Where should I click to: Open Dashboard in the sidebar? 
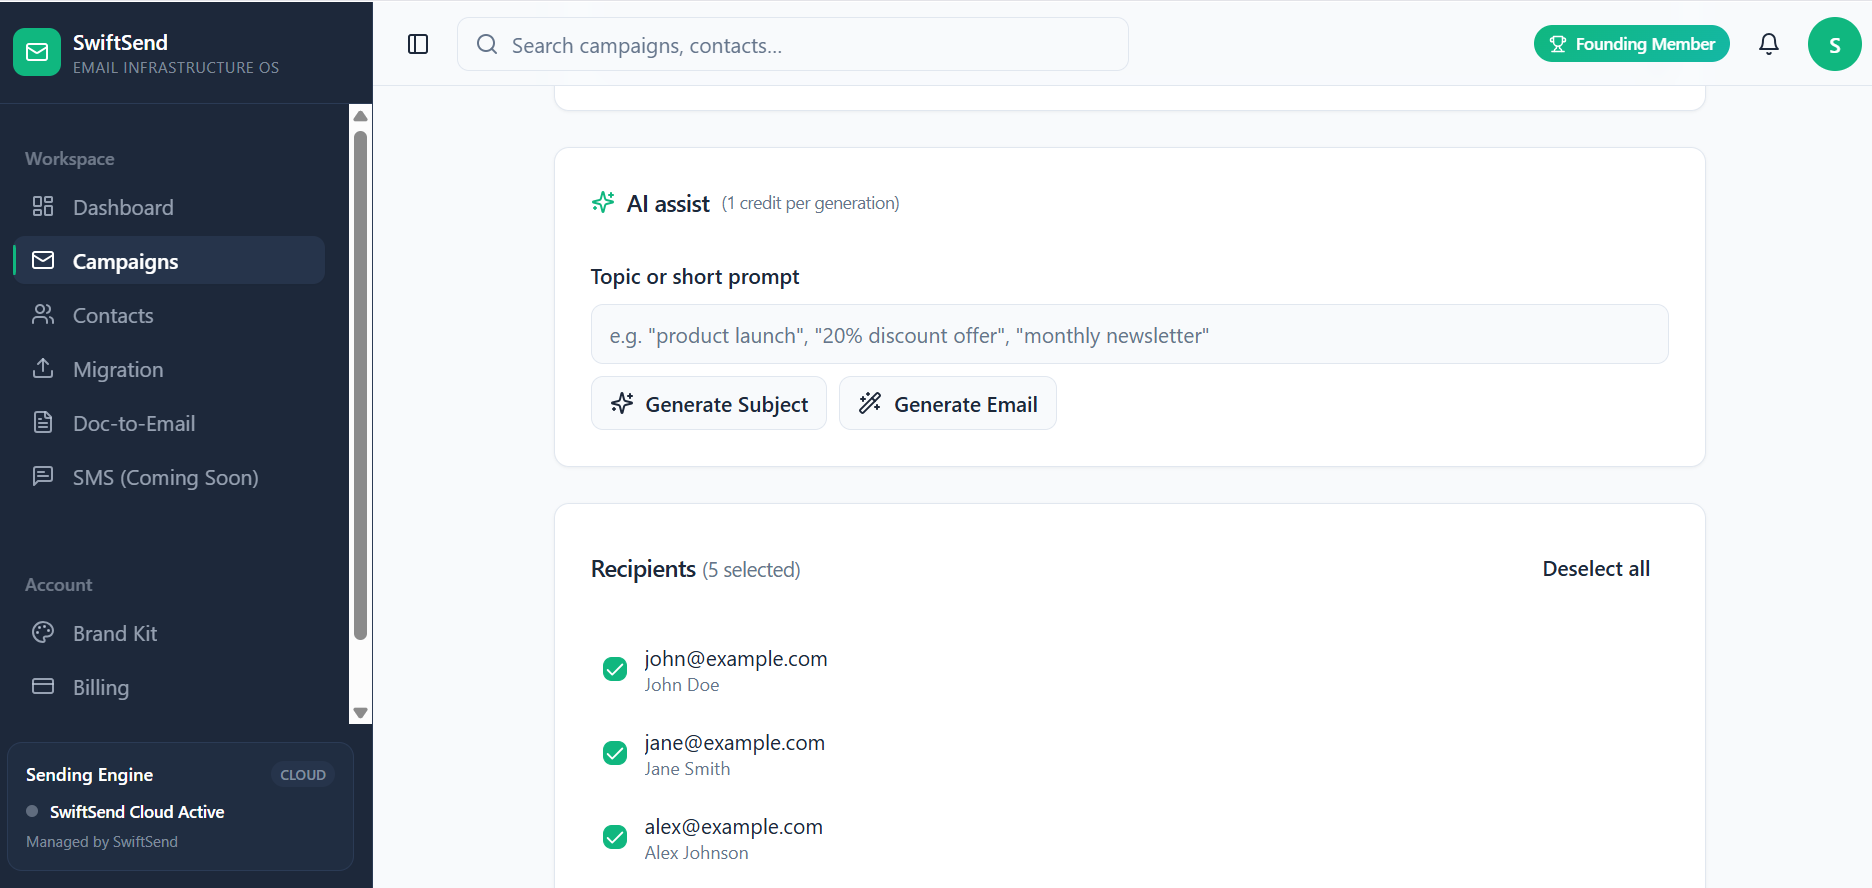[169, 207]
